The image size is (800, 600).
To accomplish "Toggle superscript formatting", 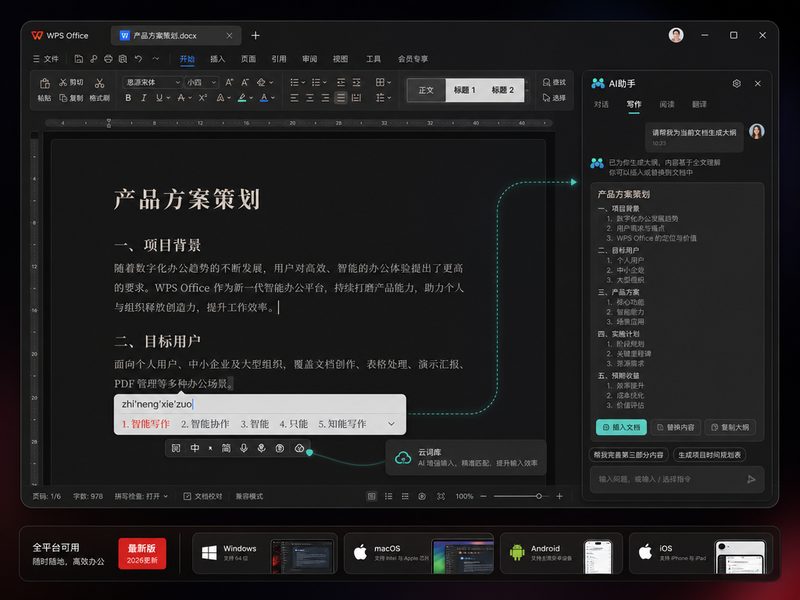I will (x=203, y=97).
